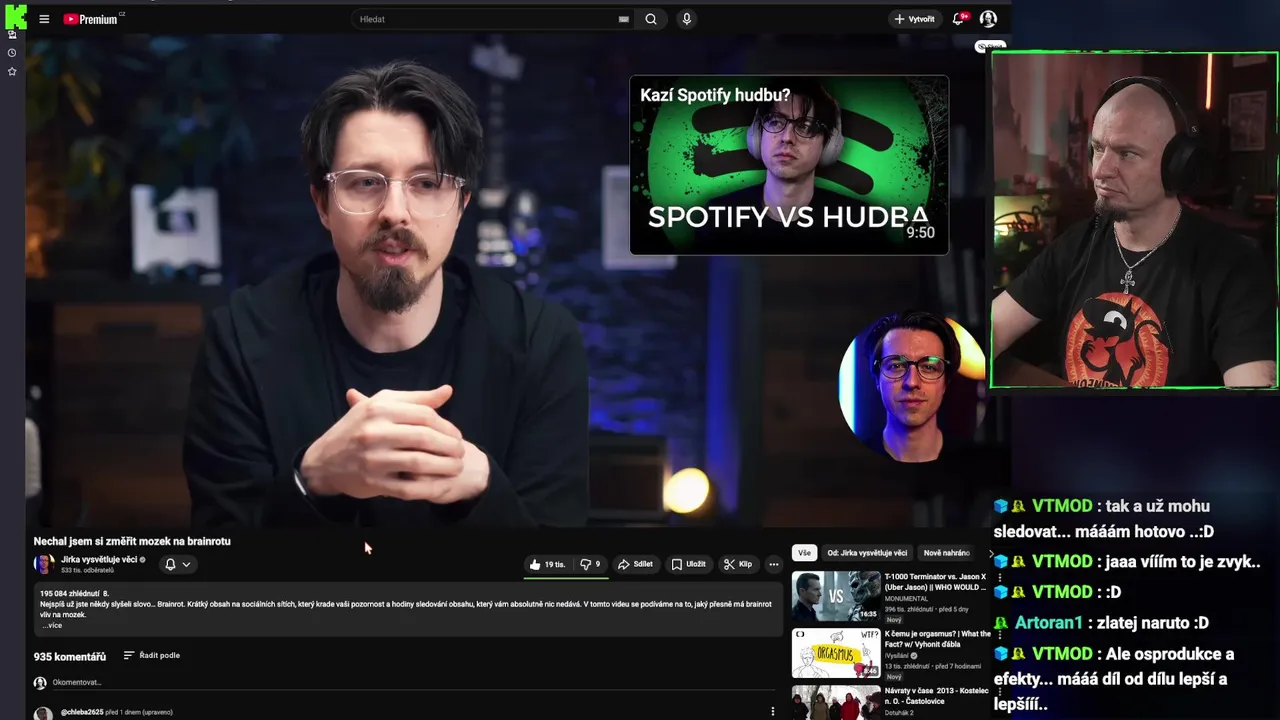
Task: Open the on-screen keyboard in search box
Action: [x=624, y=19]
